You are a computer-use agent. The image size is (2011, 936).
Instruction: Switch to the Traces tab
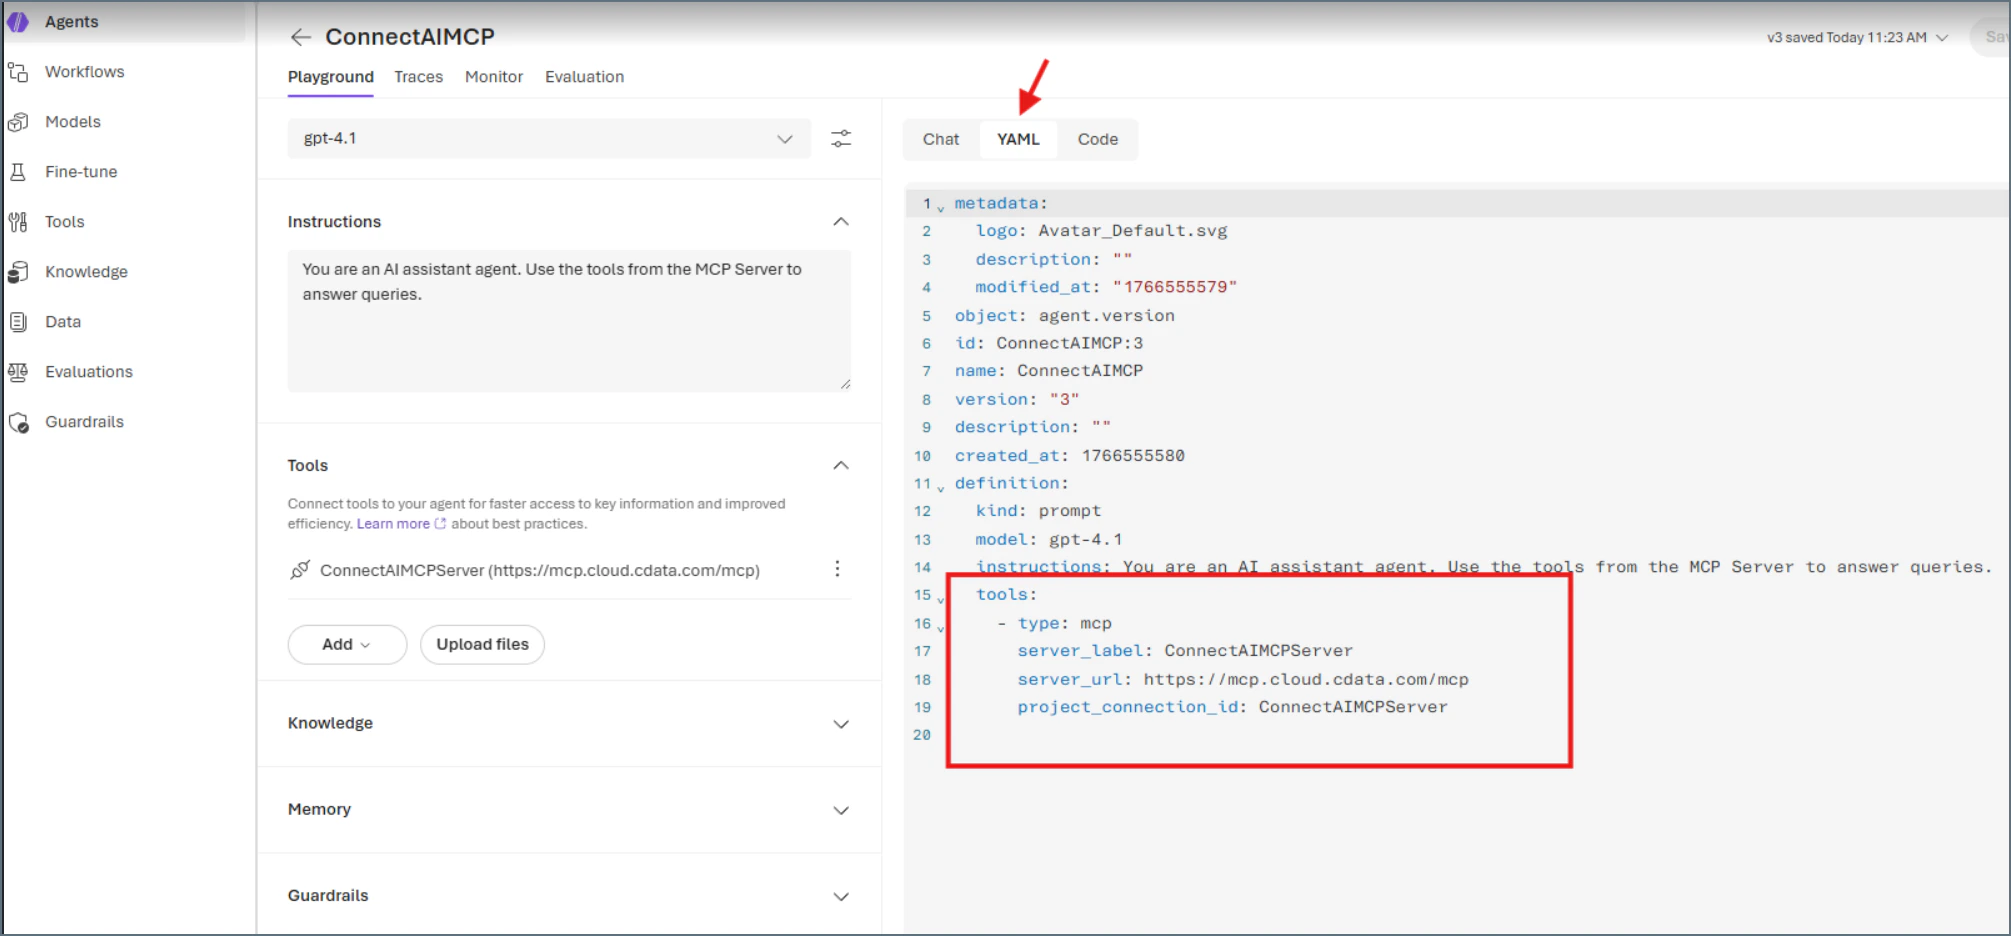418,77
